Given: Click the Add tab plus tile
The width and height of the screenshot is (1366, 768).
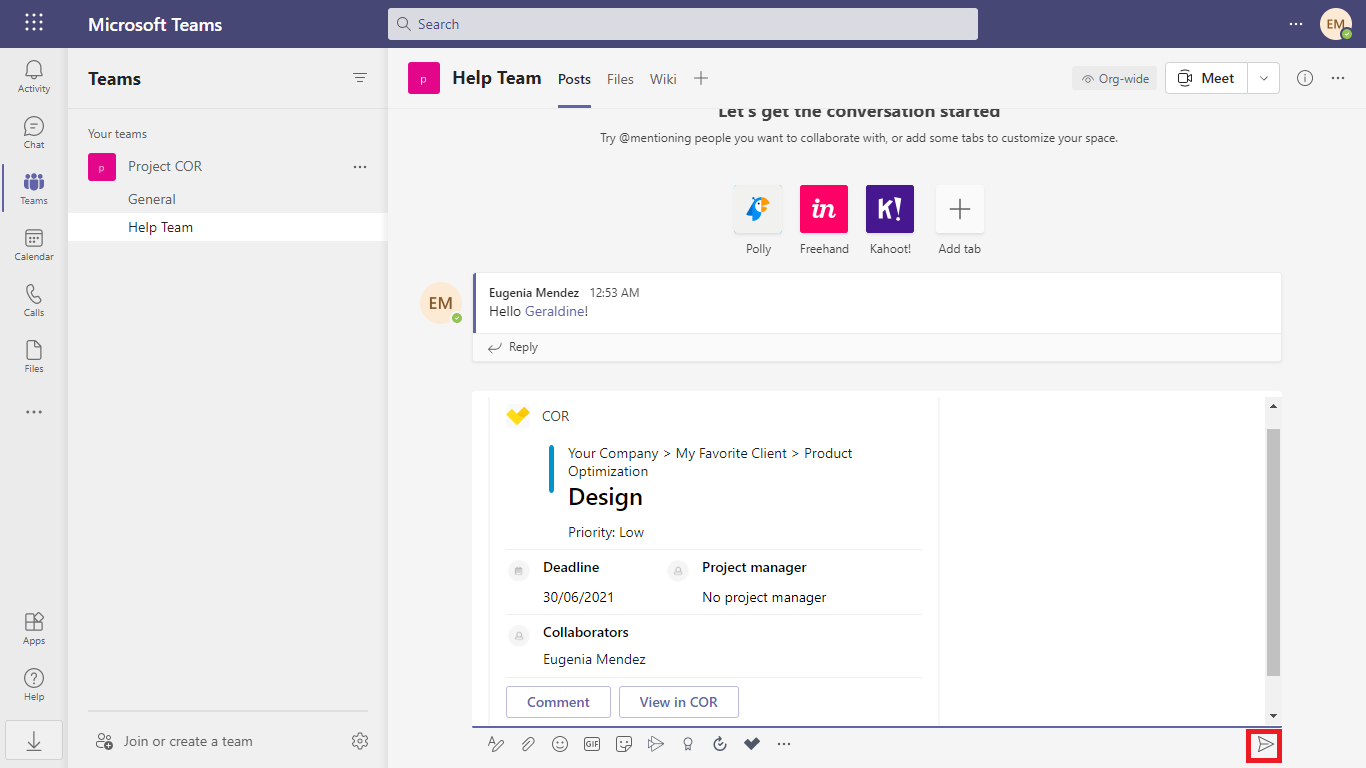Looking at the screenshot, I should pos(959,220).
